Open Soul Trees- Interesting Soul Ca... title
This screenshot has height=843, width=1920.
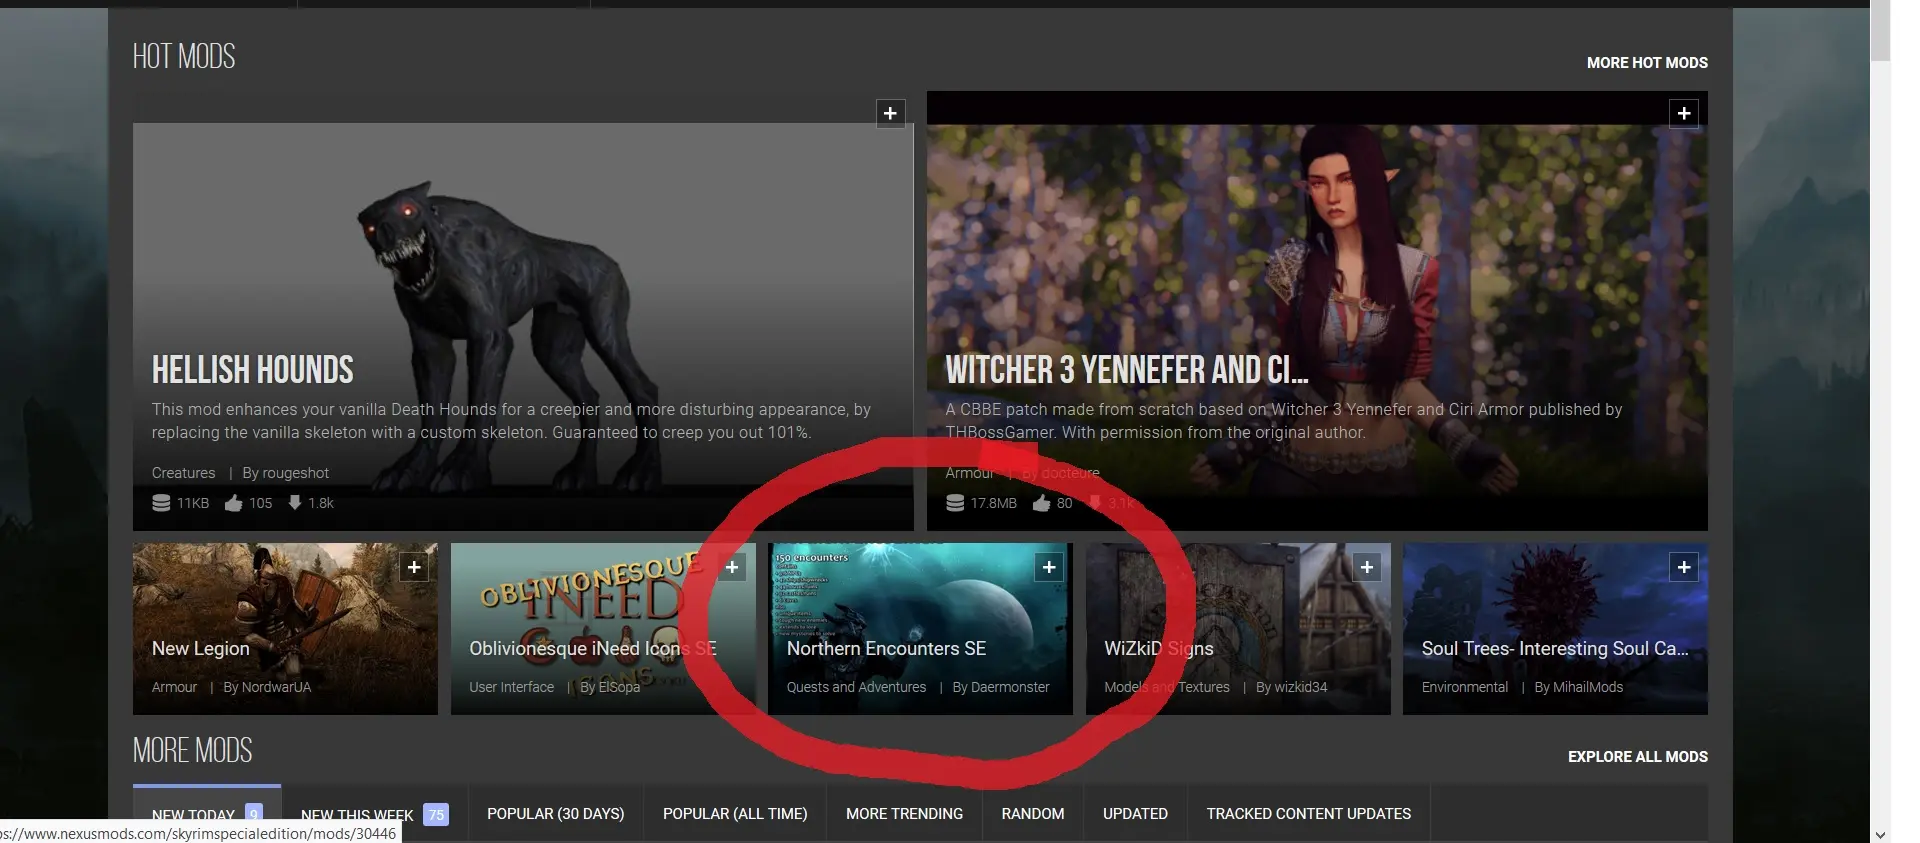[x=1555, y=648]
